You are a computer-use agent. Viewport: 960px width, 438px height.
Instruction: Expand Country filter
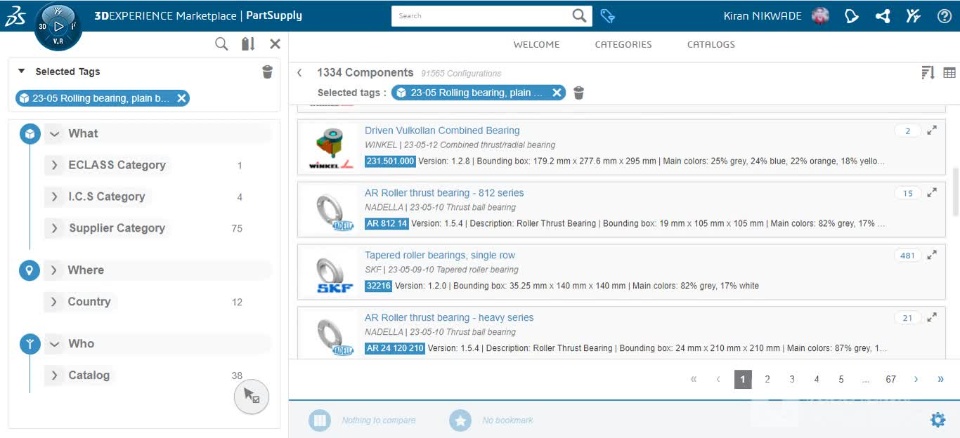(x=54, y=301)
